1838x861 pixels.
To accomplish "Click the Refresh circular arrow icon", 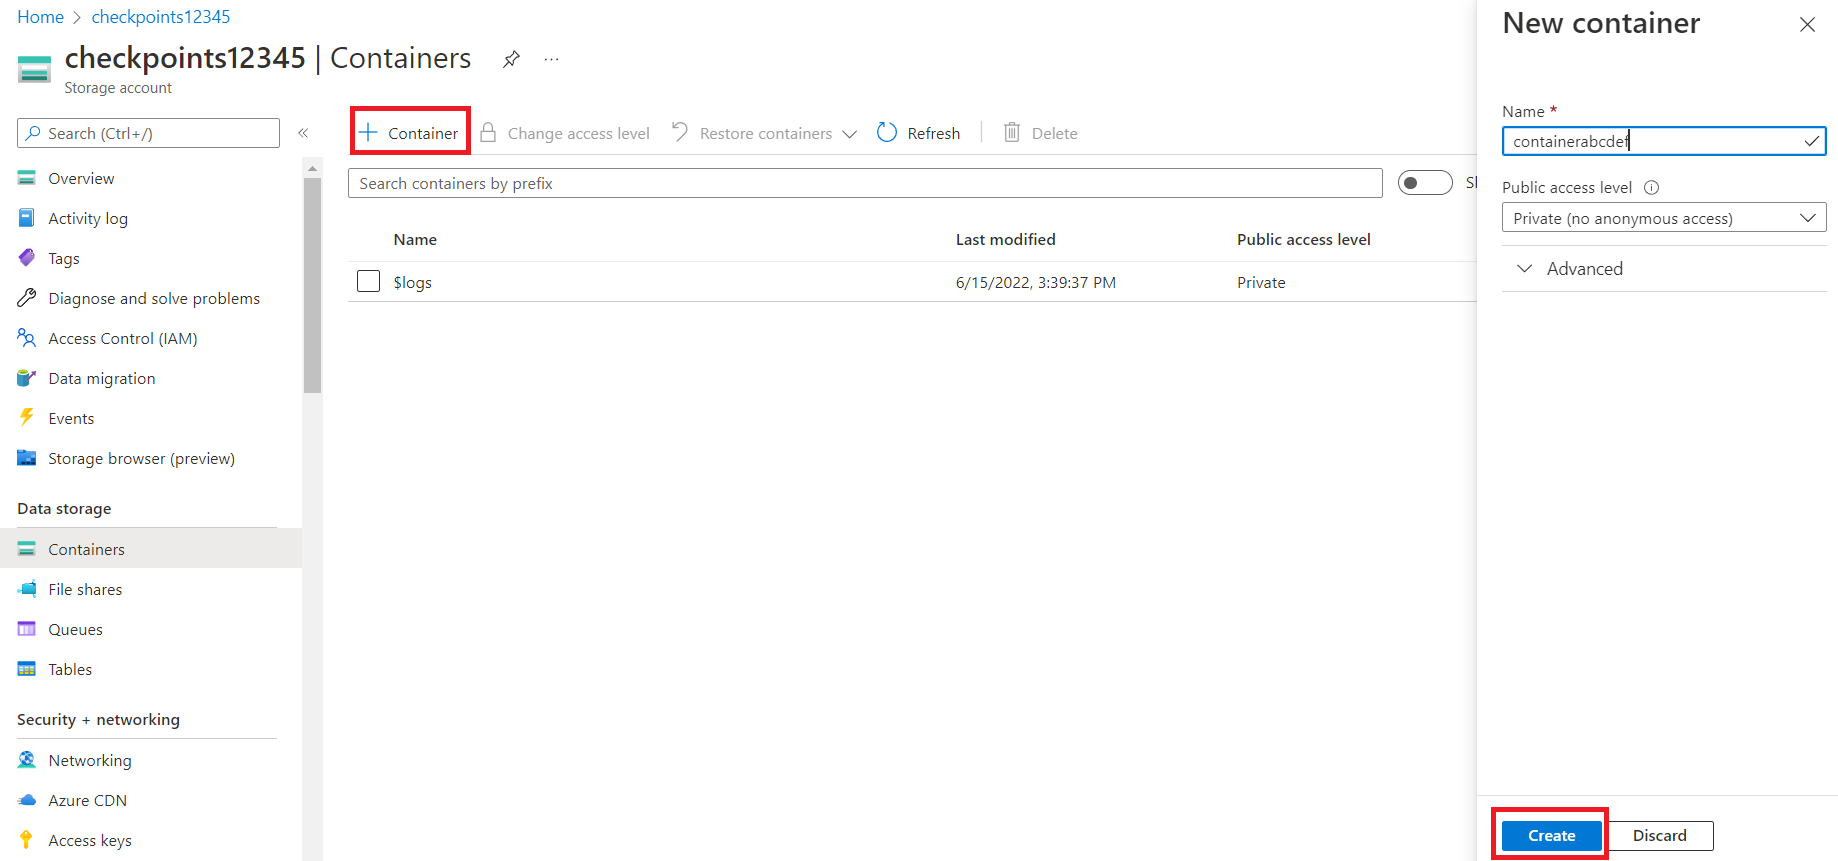I will (x=887, y=132).
